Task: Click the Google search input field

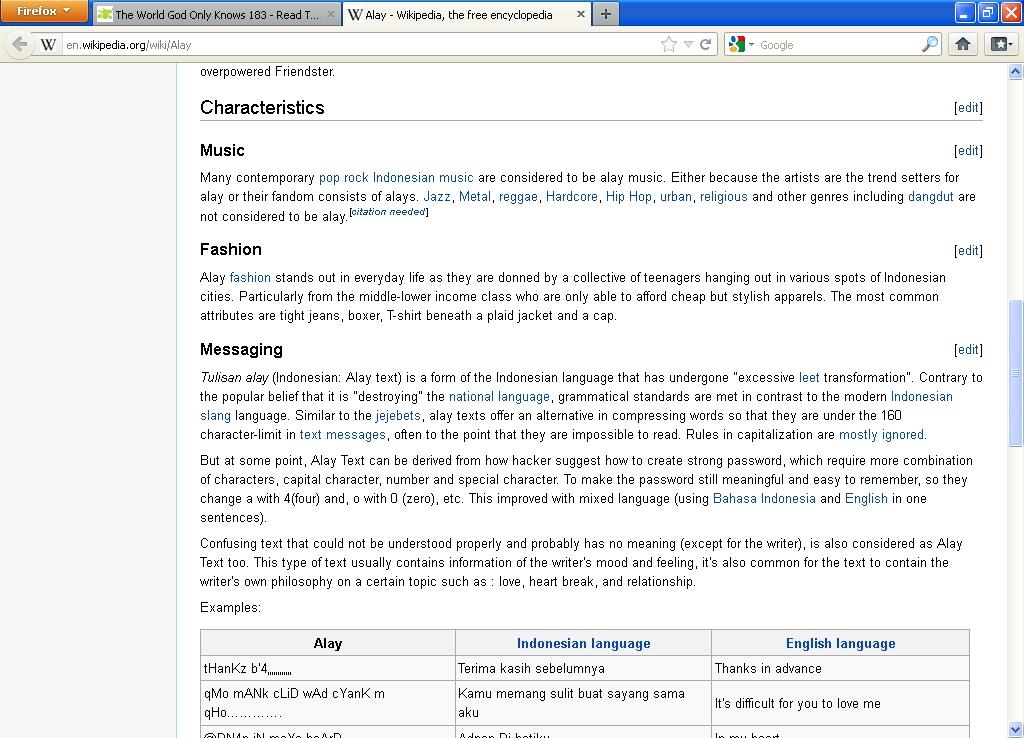Action: tap(839, 44)
